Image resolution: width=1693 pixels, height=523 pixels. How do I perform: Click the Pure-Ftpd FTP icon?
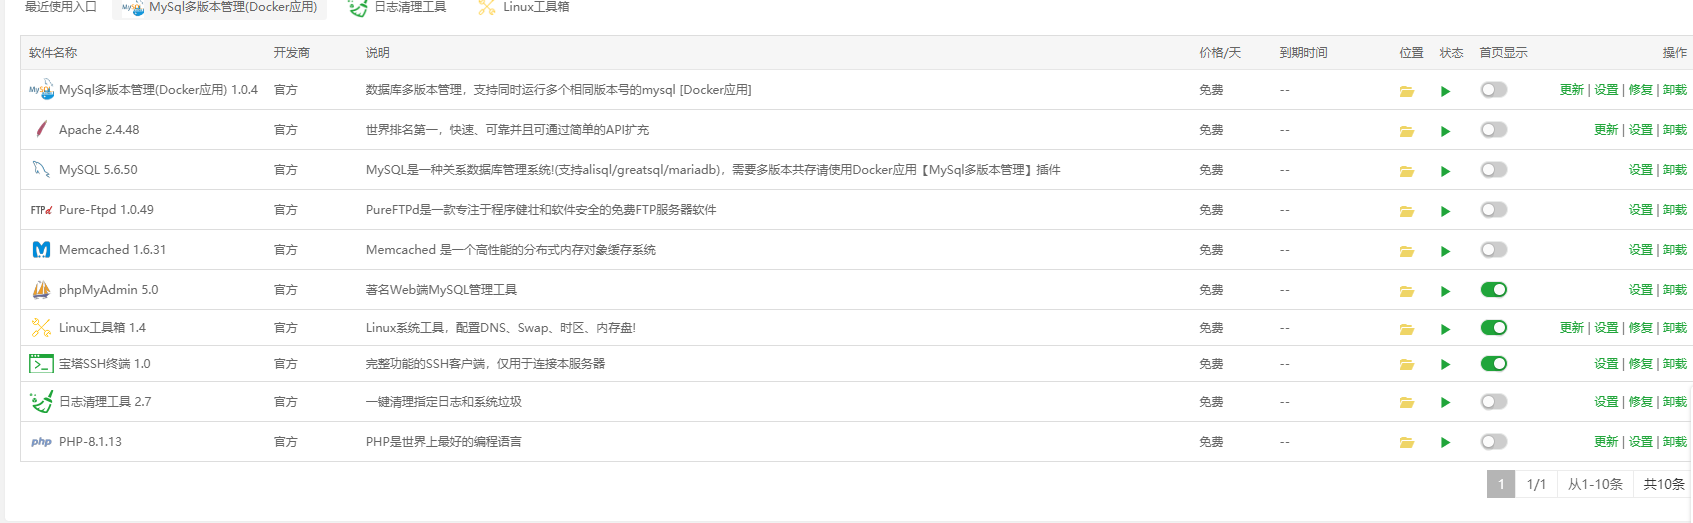(x=41, y=210)
